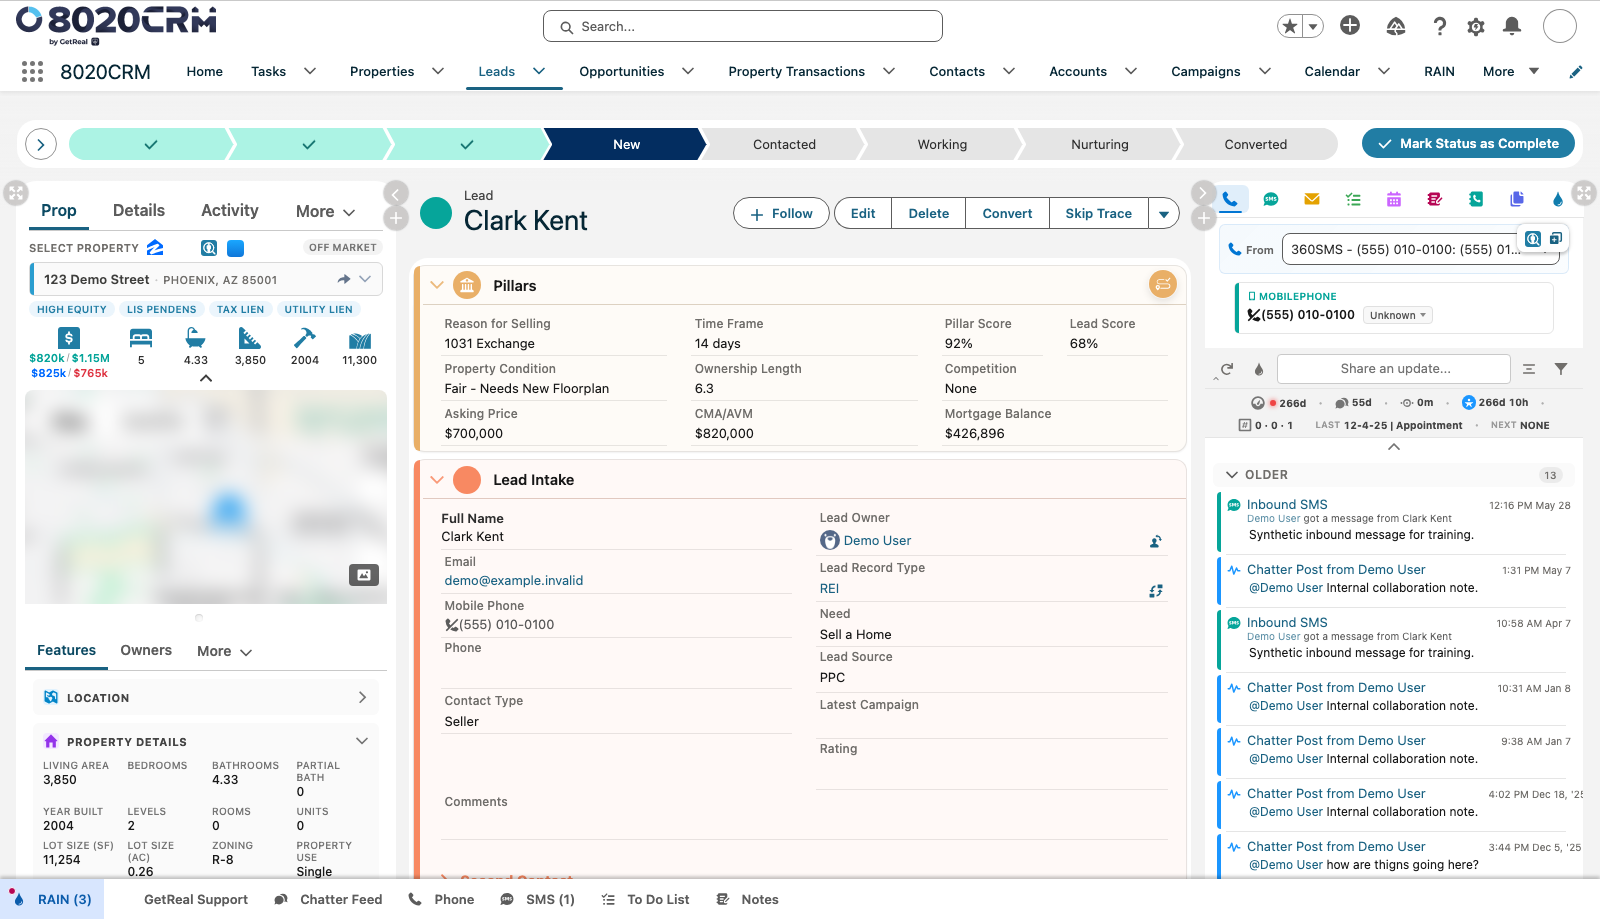
Task: Switch to the Activity tab
Action: [230, 211]
